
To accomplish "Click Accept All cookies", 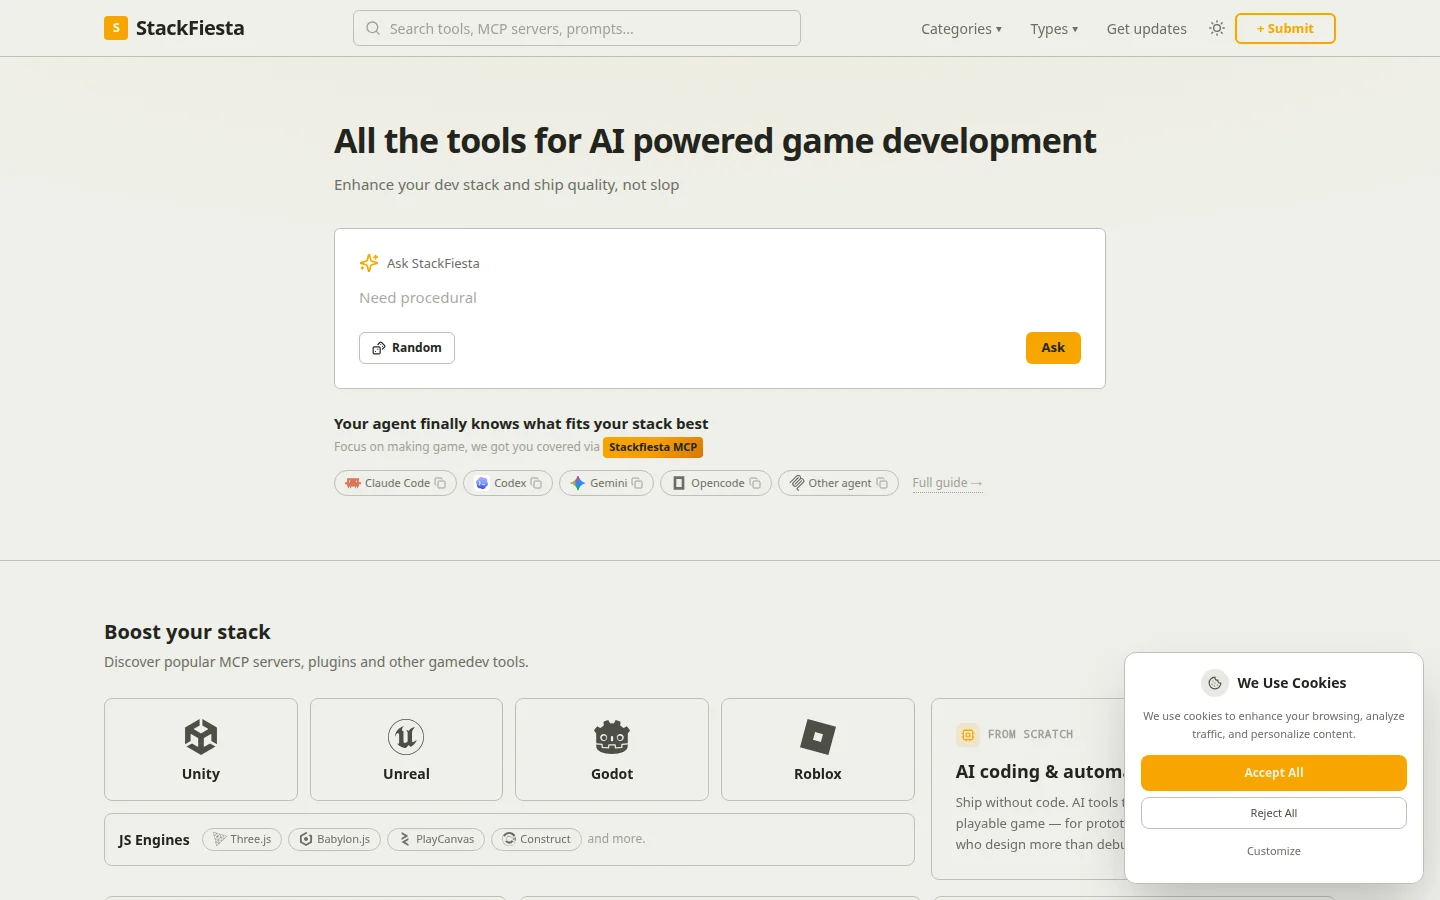I will [1273, 773].
